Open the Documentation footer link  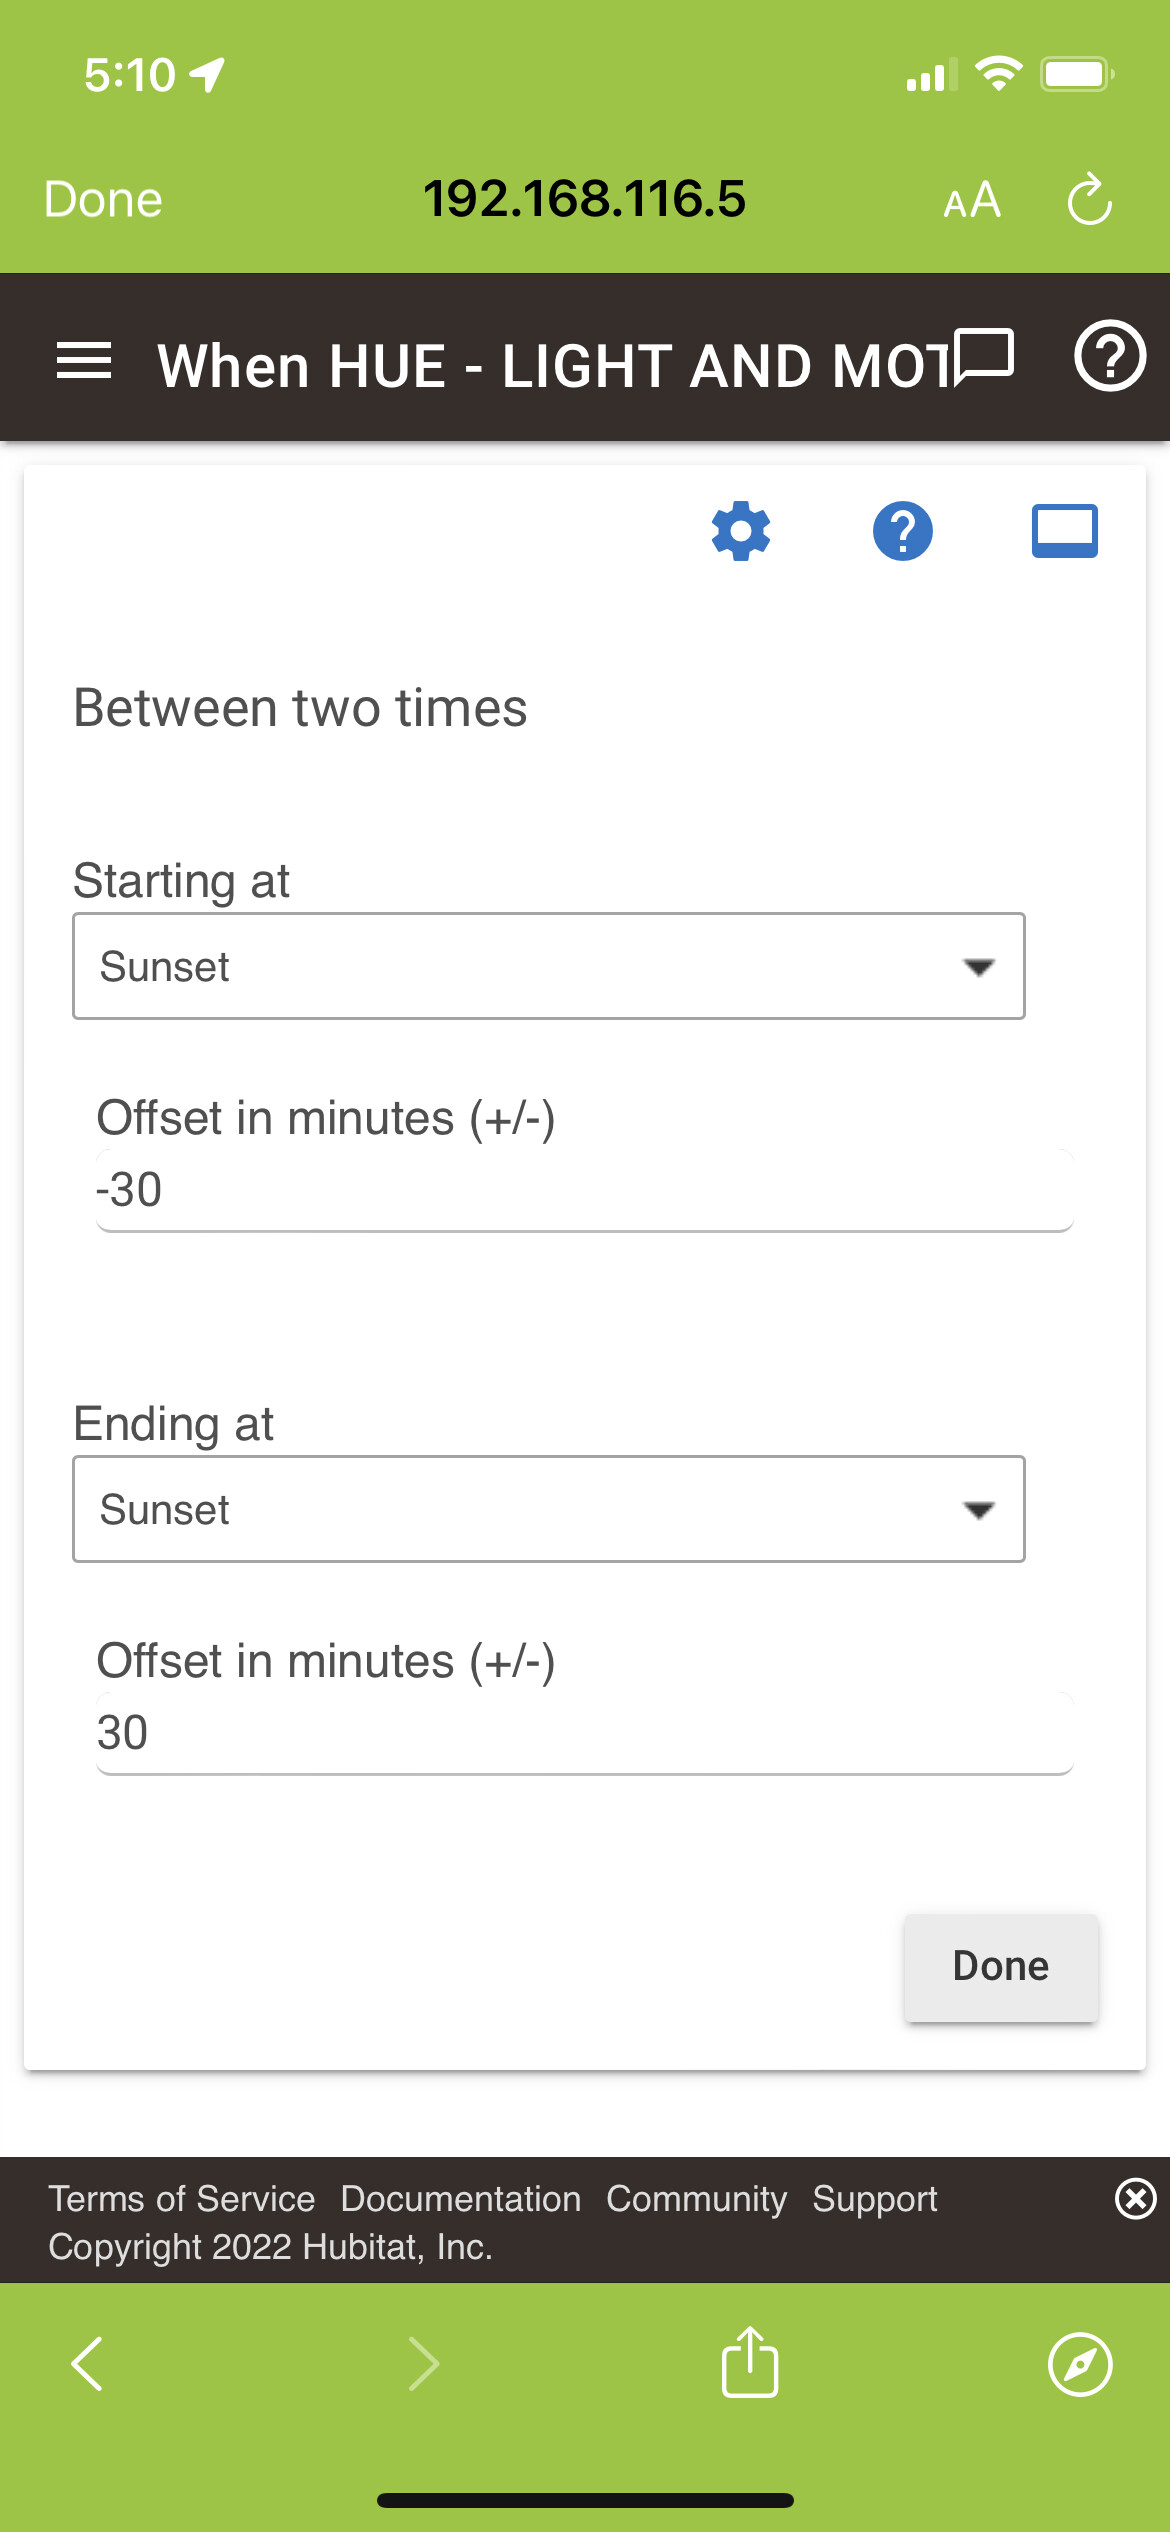coord(461,2199)
